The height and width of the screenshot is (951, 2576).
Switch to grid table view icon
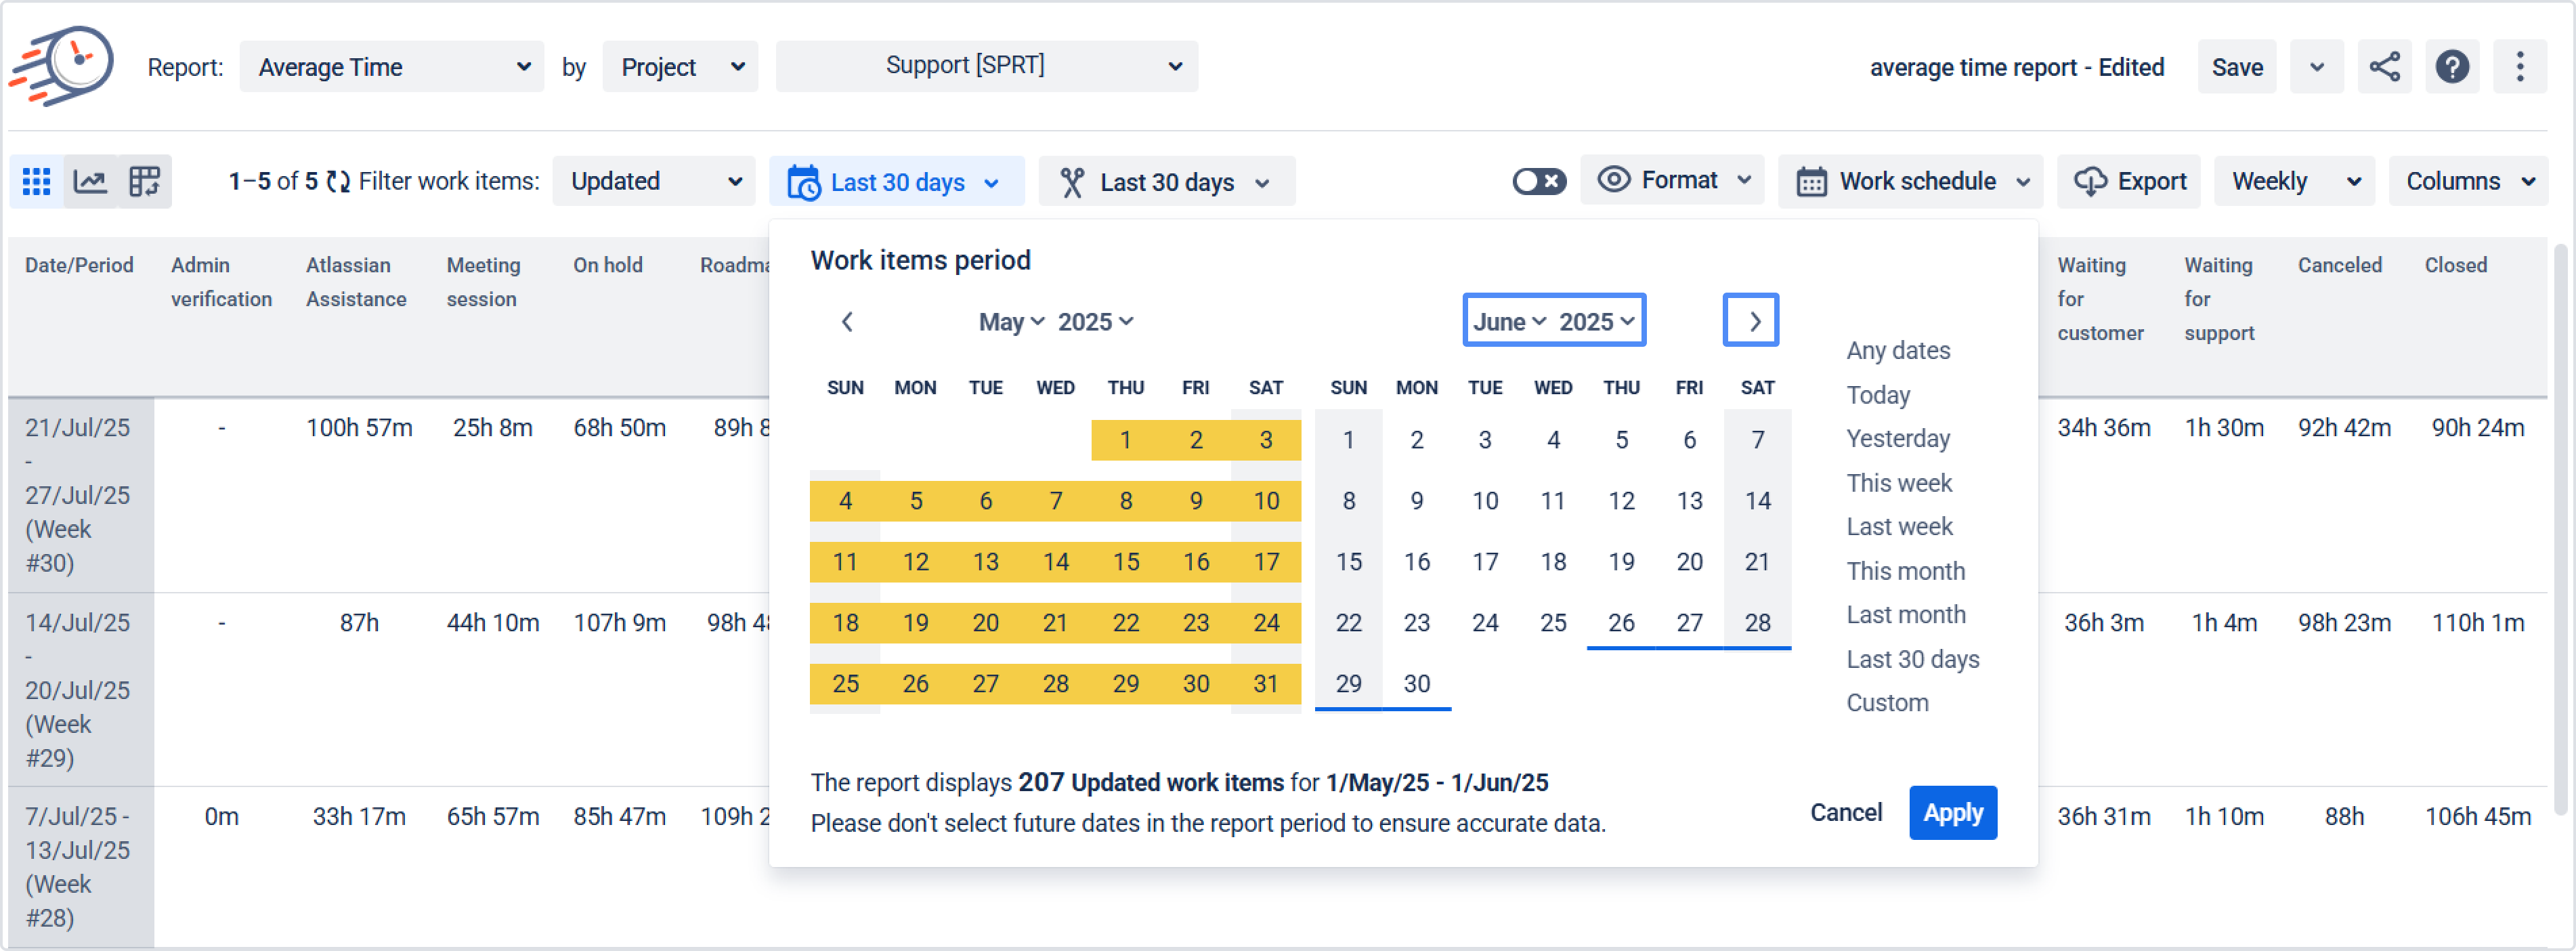pos(37,181)
